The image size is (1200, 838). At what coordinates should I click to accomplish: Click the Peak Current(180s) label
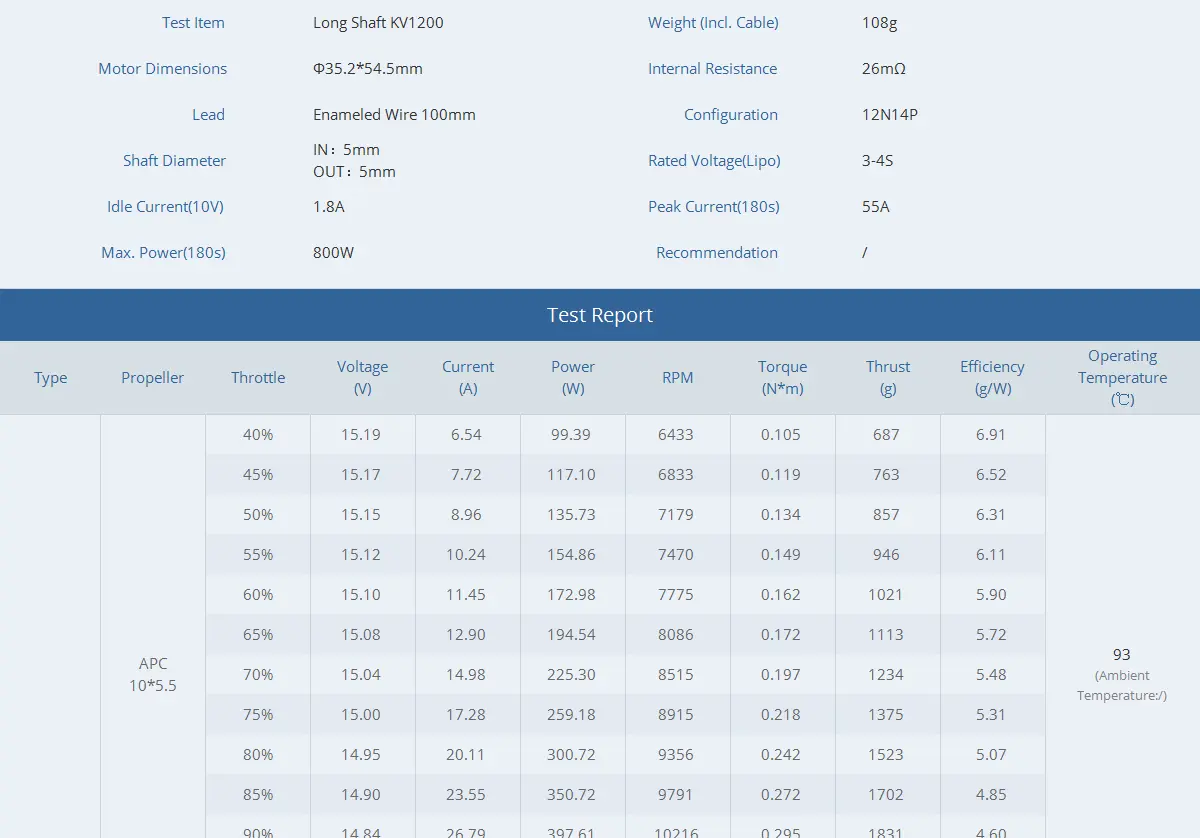[x=714, y=206]
